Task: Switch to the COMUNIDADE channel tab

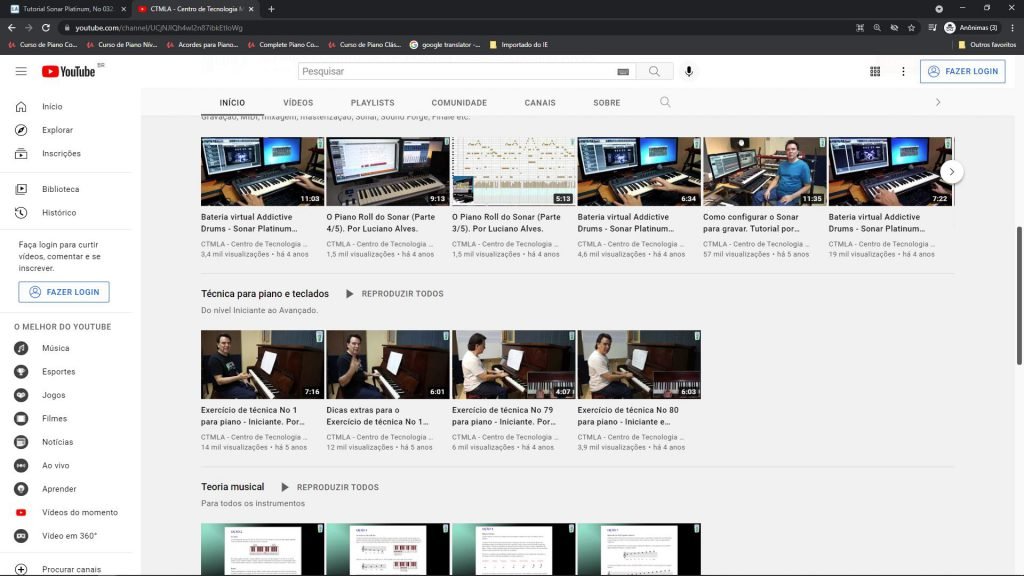Action: pyautogui.click(x=459, y=103)
